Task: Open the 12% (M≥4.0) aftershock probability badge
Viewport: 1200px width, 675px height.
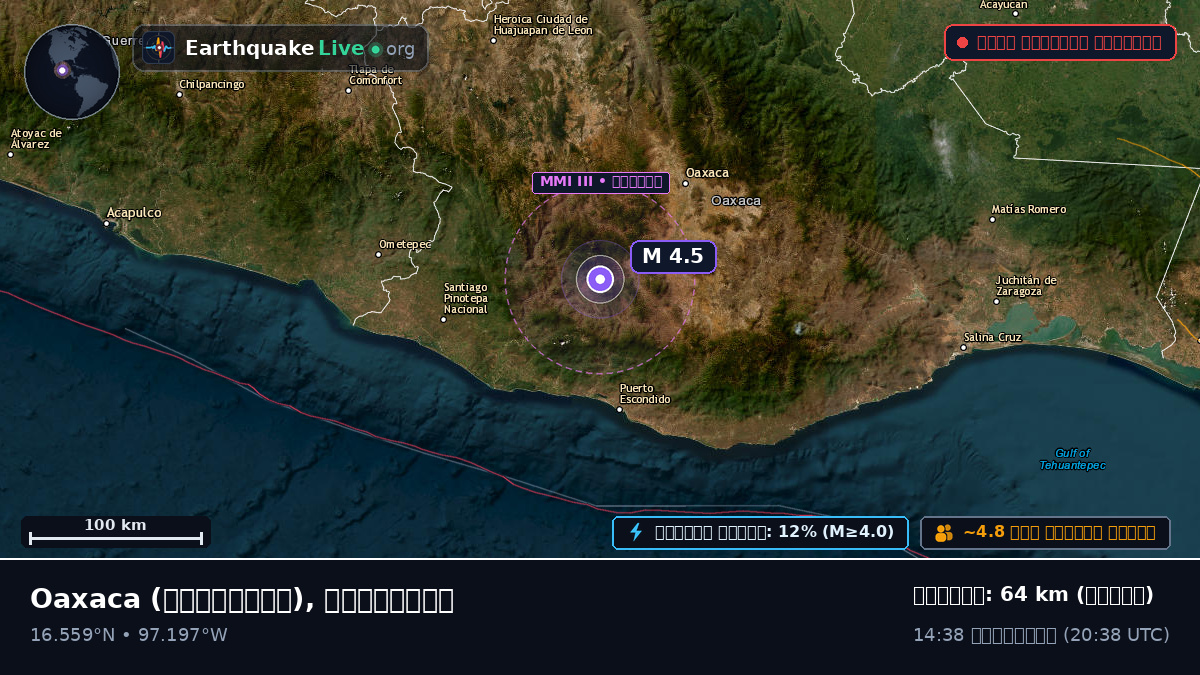Action: tap(760, 532)
